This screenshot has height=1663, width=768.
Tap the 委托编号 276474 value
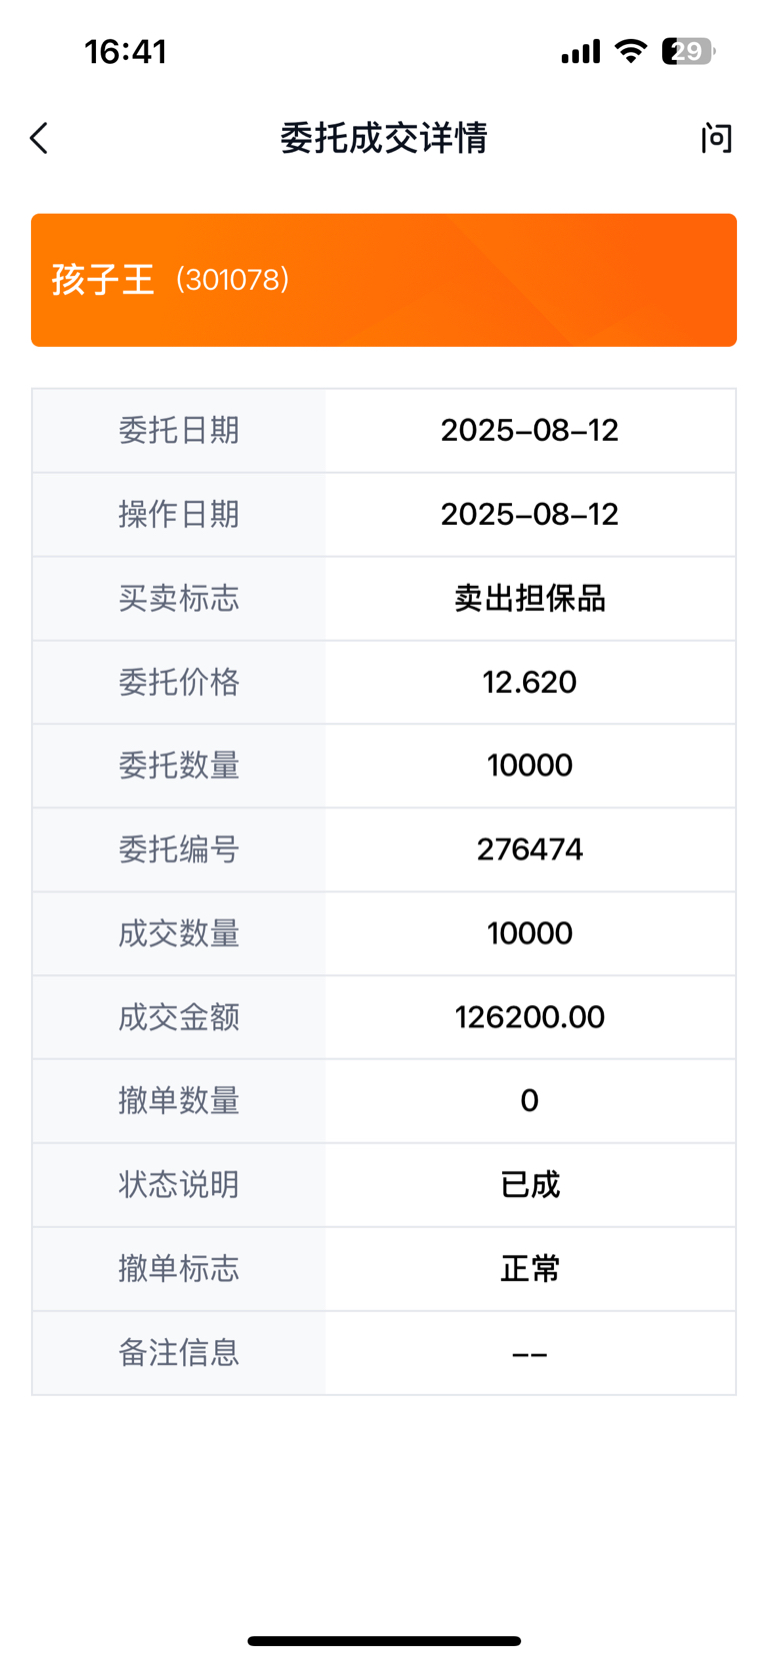coord(530,850)
